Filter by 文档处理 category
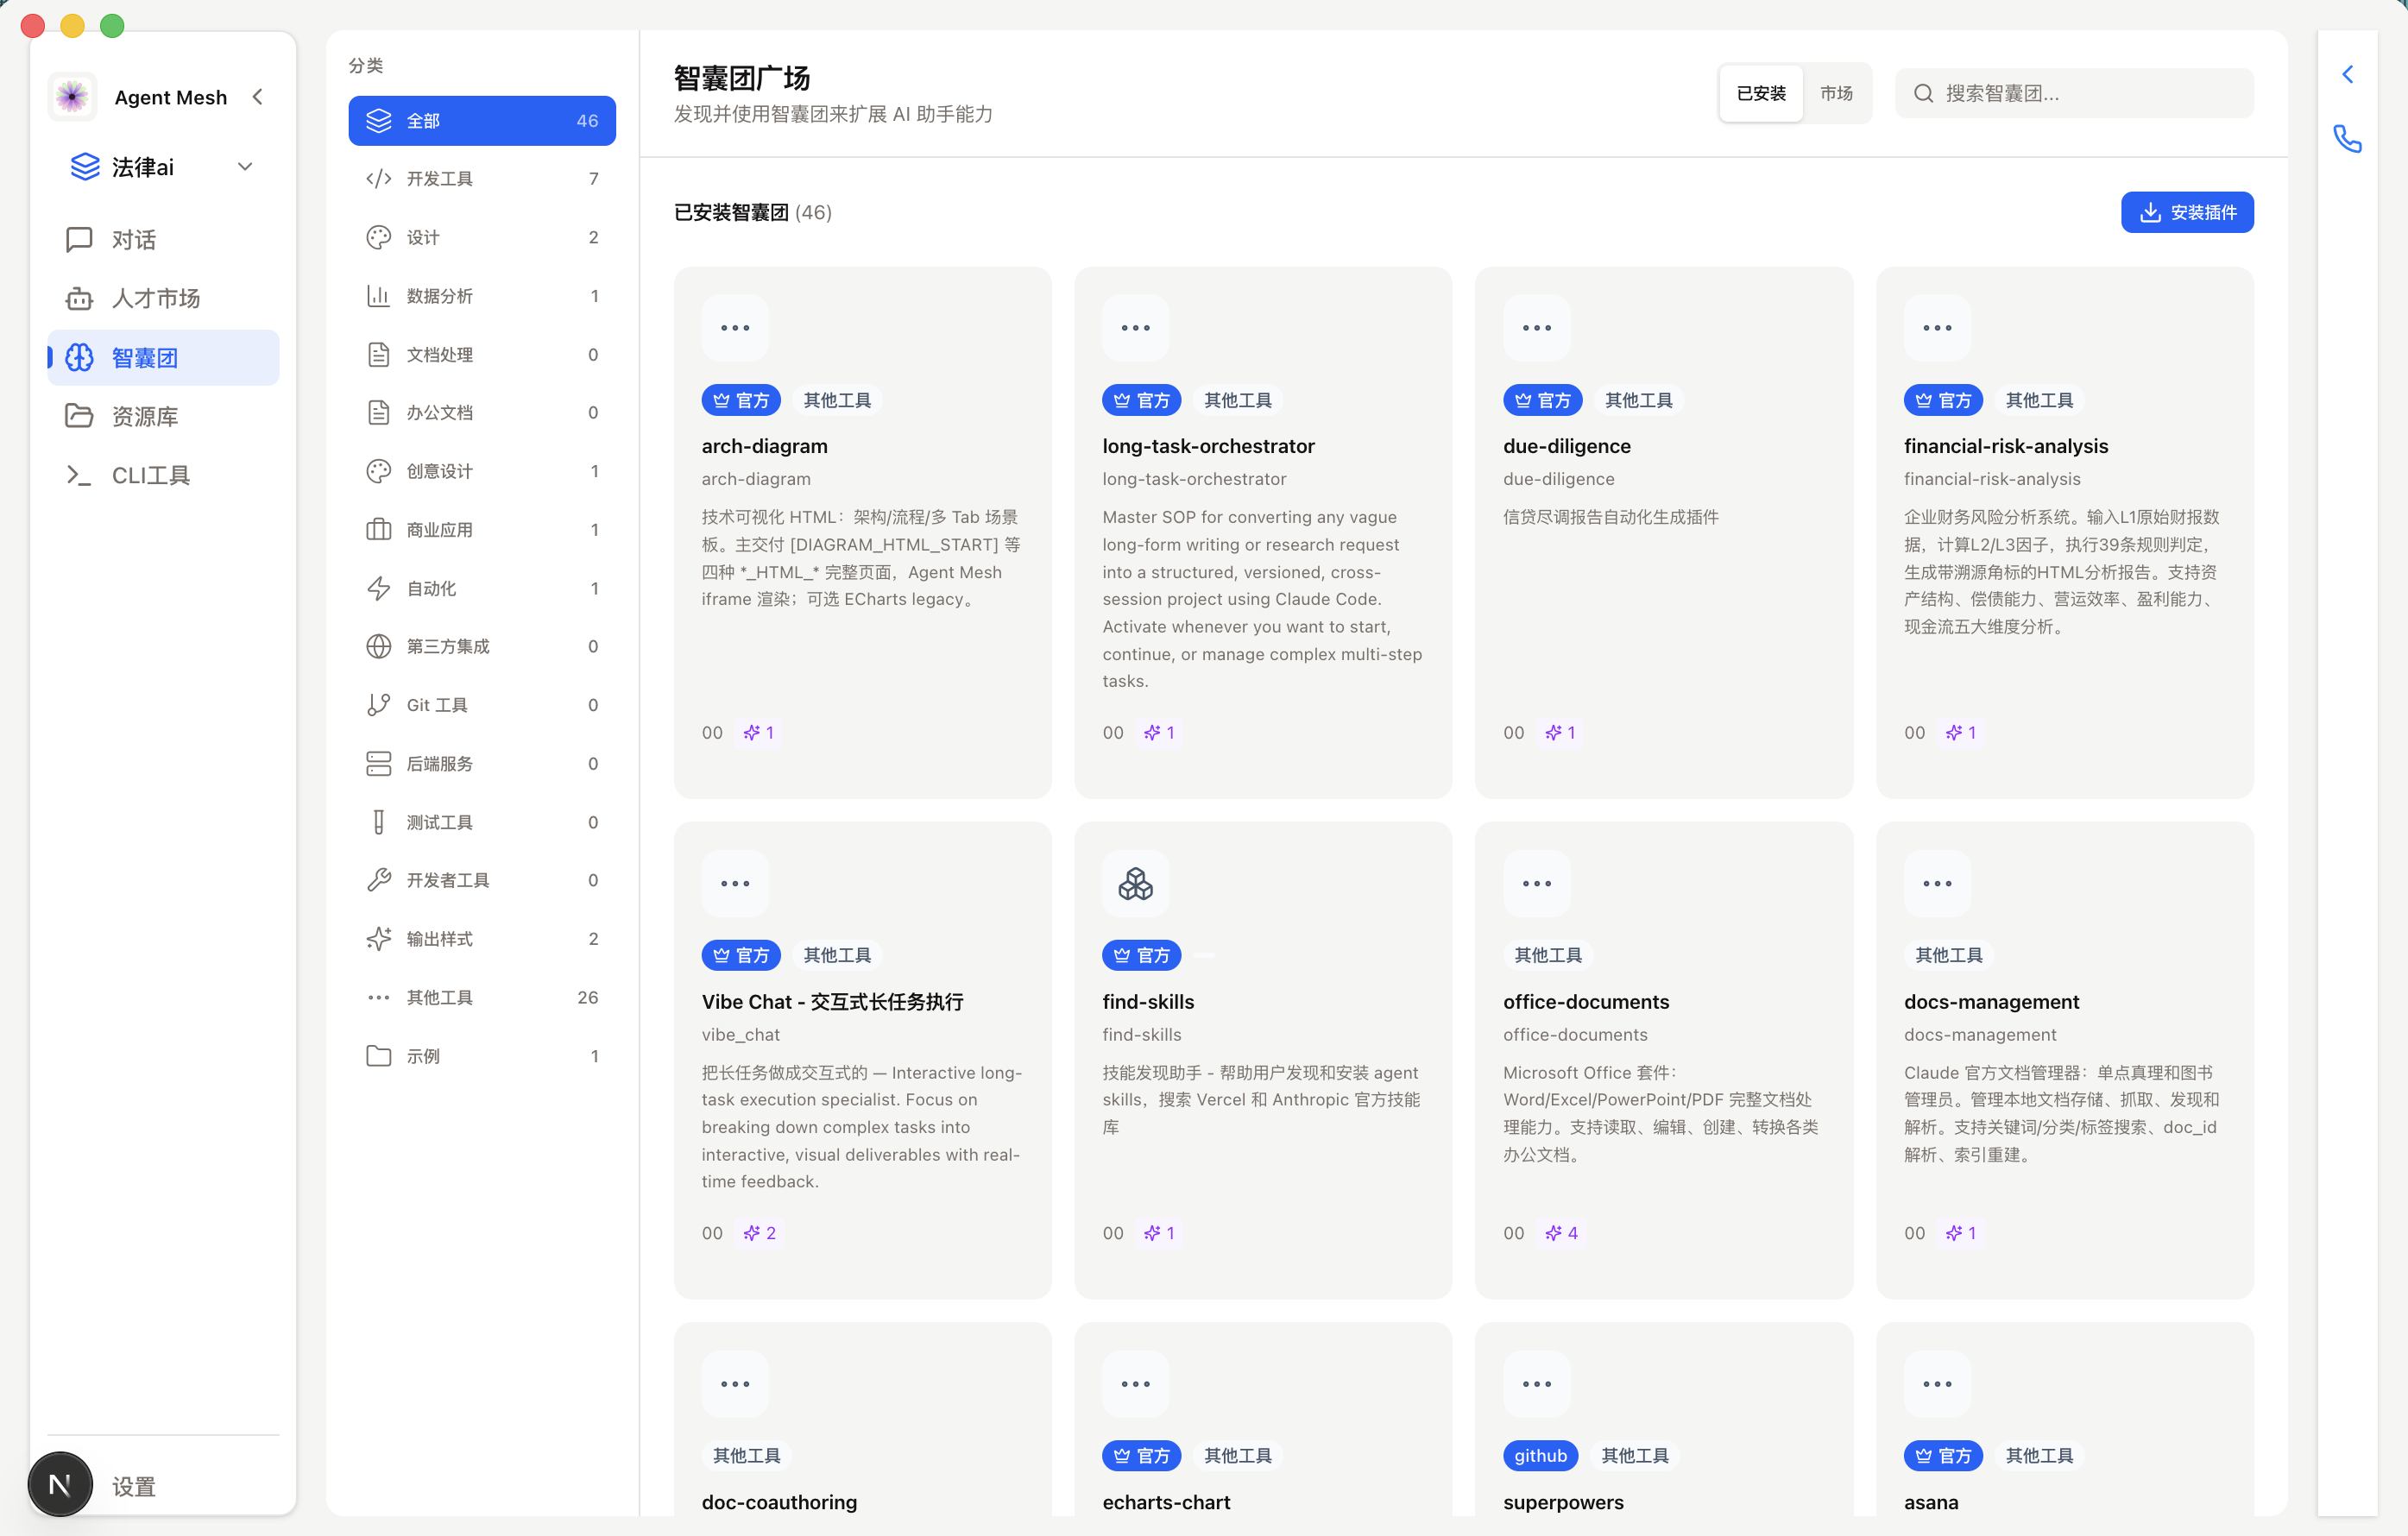 pos(482,354)
